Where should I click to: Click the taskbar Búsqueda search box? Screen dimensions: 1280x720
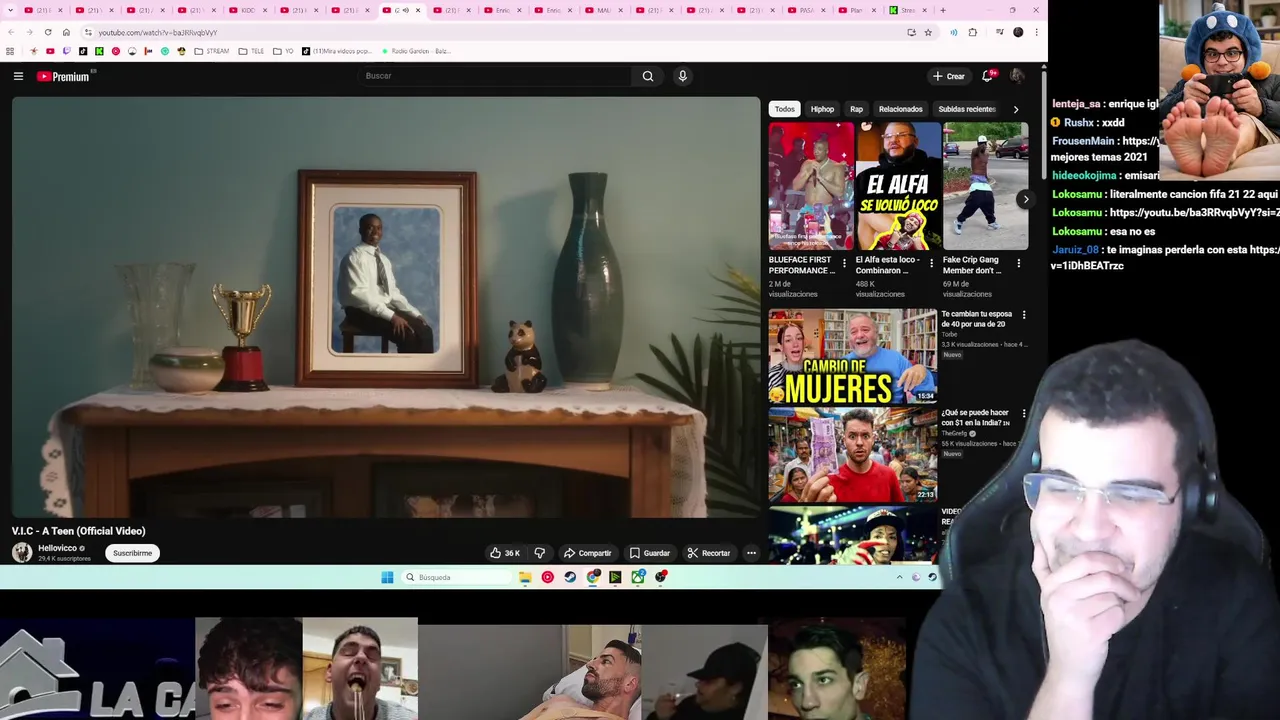(456, 577)
